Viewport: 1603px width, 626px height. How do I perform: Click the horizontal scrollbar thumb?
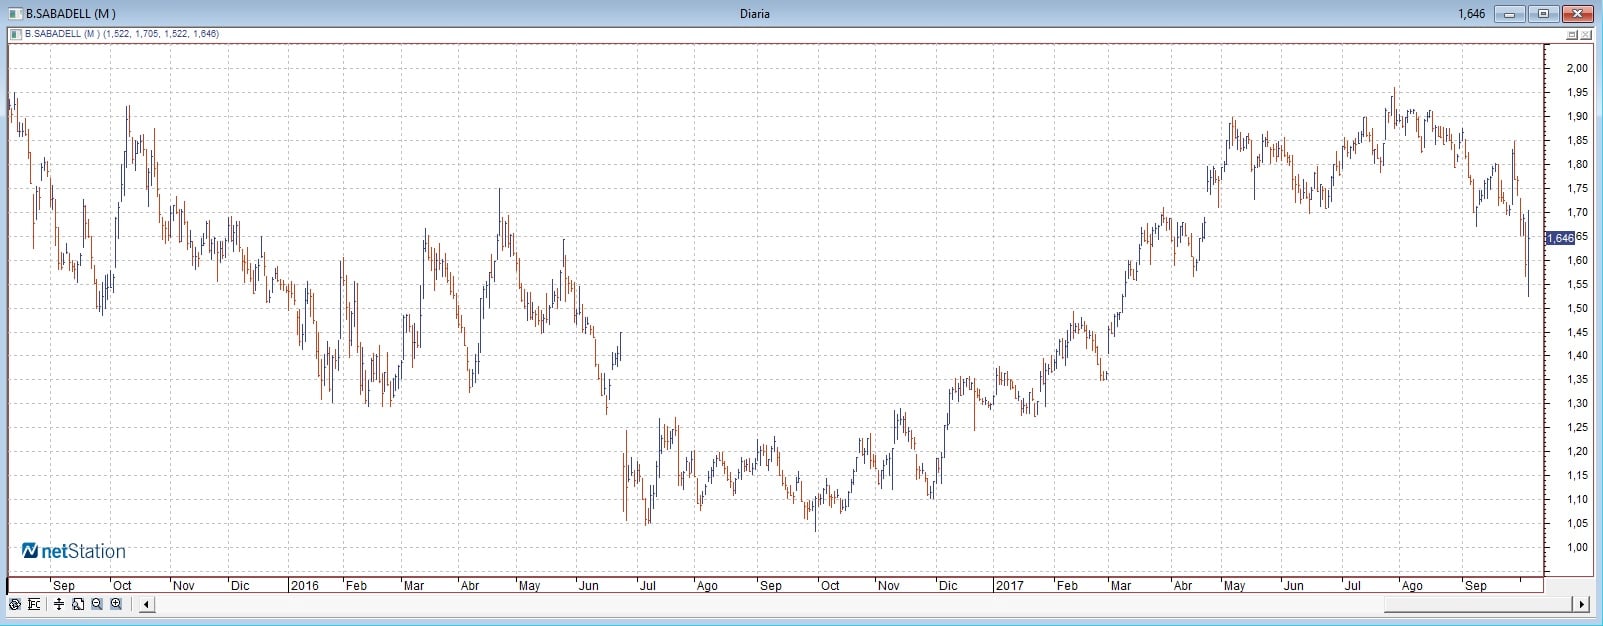click(x=1476, y=604)
